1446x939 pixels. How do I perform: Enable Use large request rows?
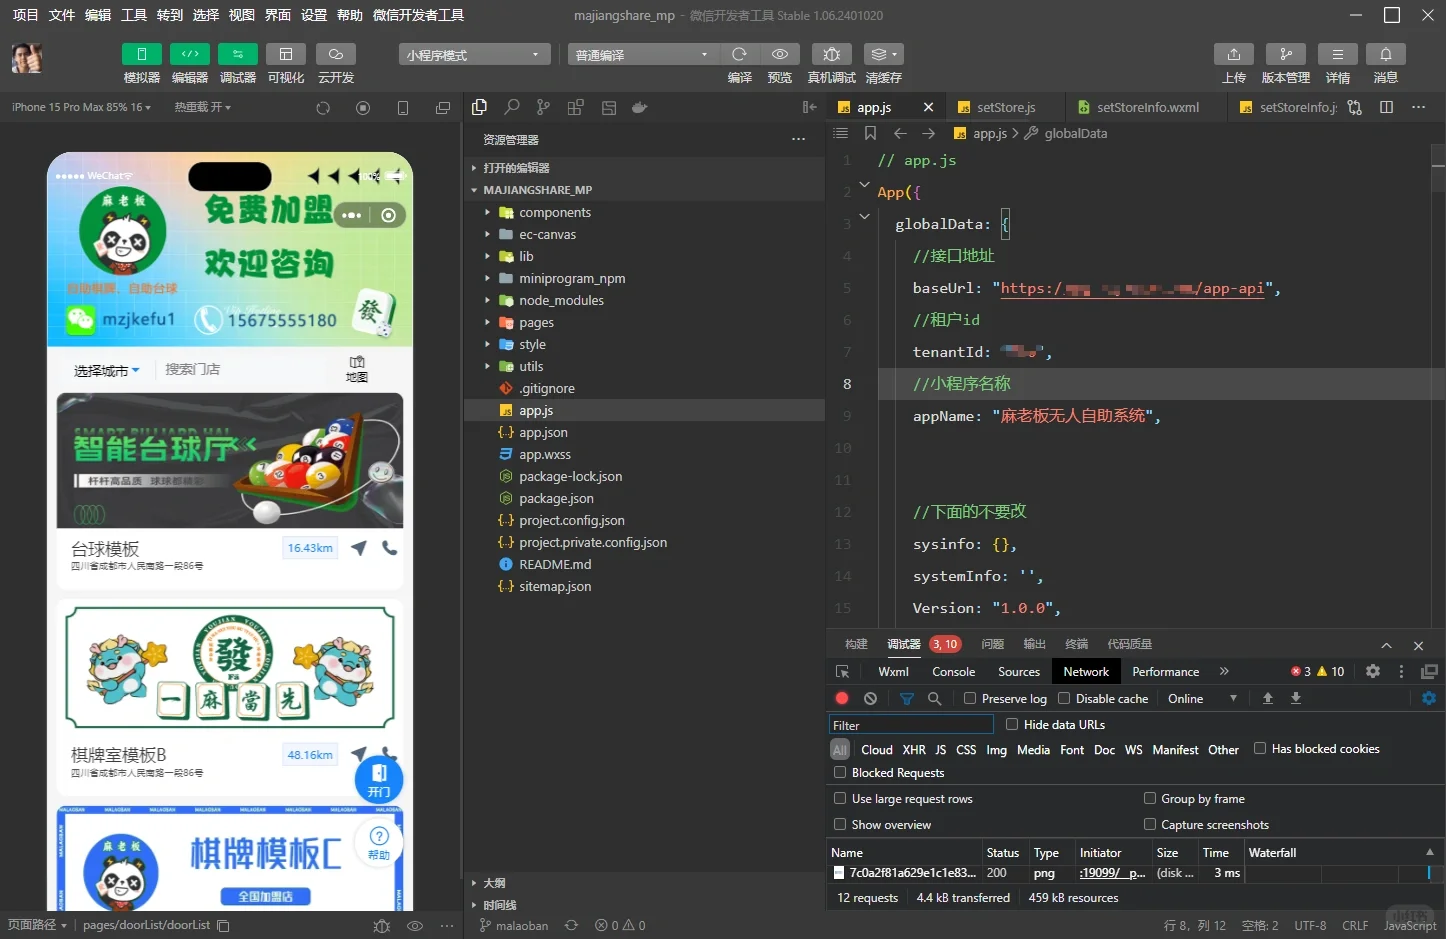[840, 799]
